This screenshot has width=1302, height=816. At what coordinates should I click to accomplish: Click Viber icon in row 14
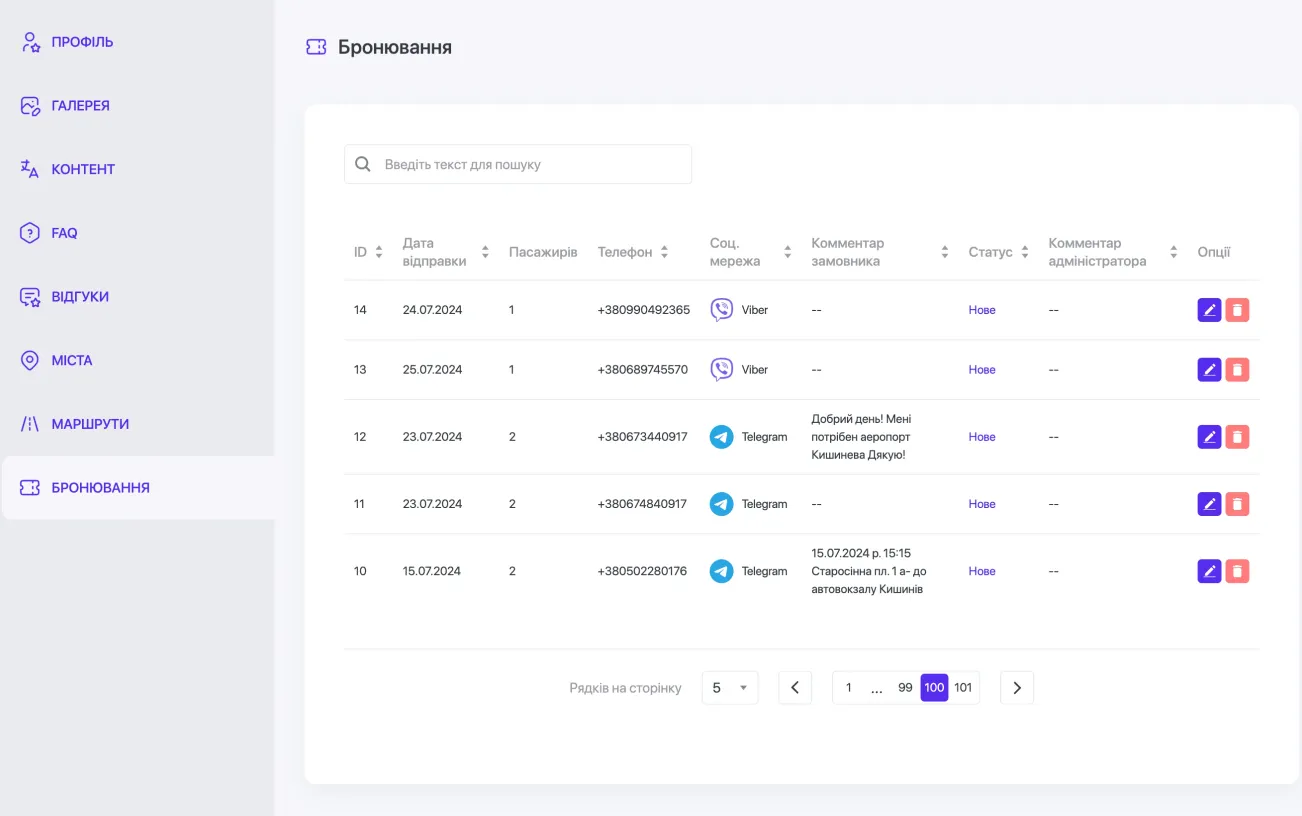(x=721, y=310)
